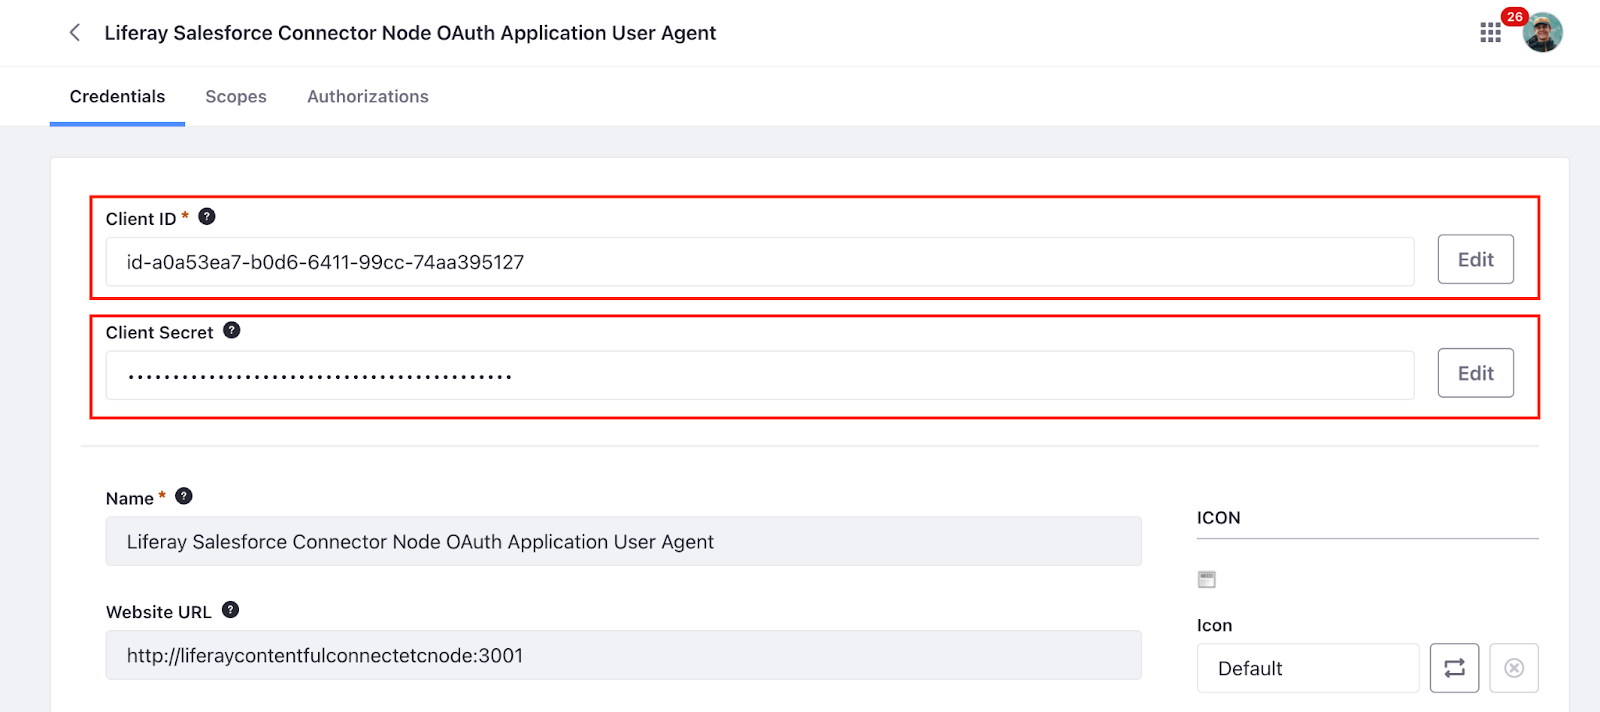Show help tooltip for Website URL
1600x712 pixels.
click(230, 609)
